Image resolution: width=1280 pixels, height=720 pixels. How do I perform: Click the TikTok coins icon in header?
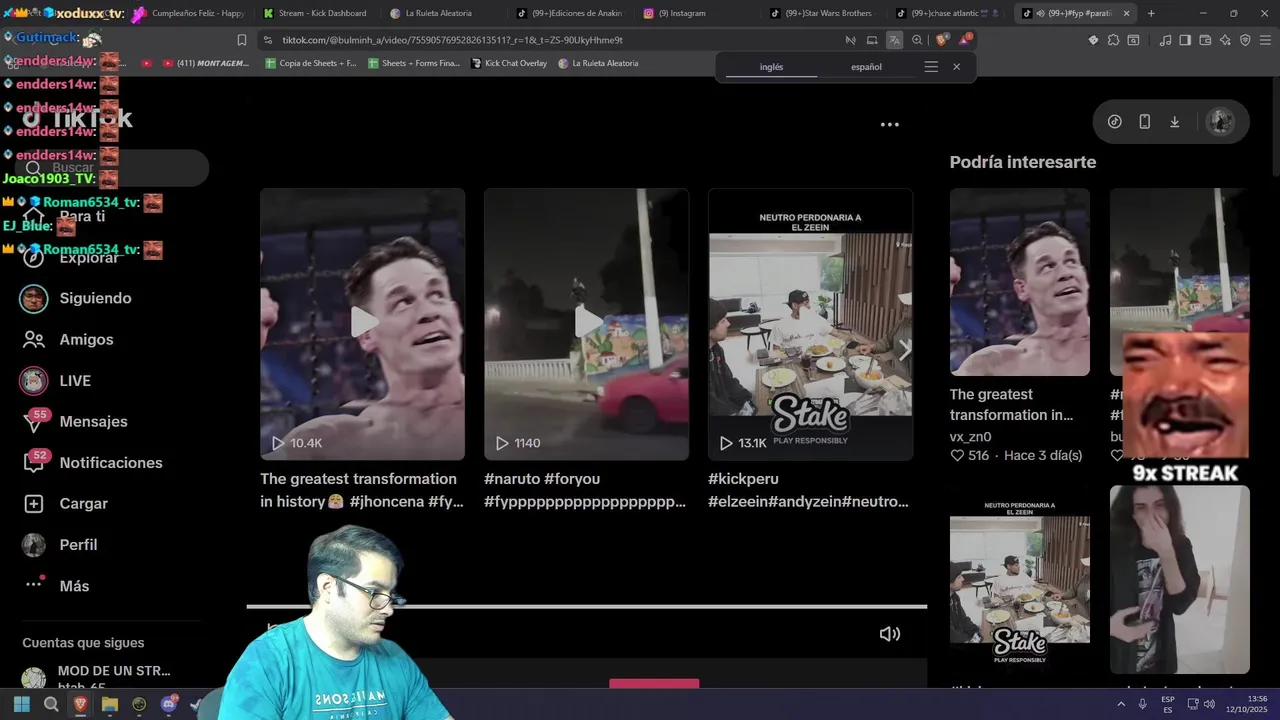pyautogui.click(x=1114, y=121)
